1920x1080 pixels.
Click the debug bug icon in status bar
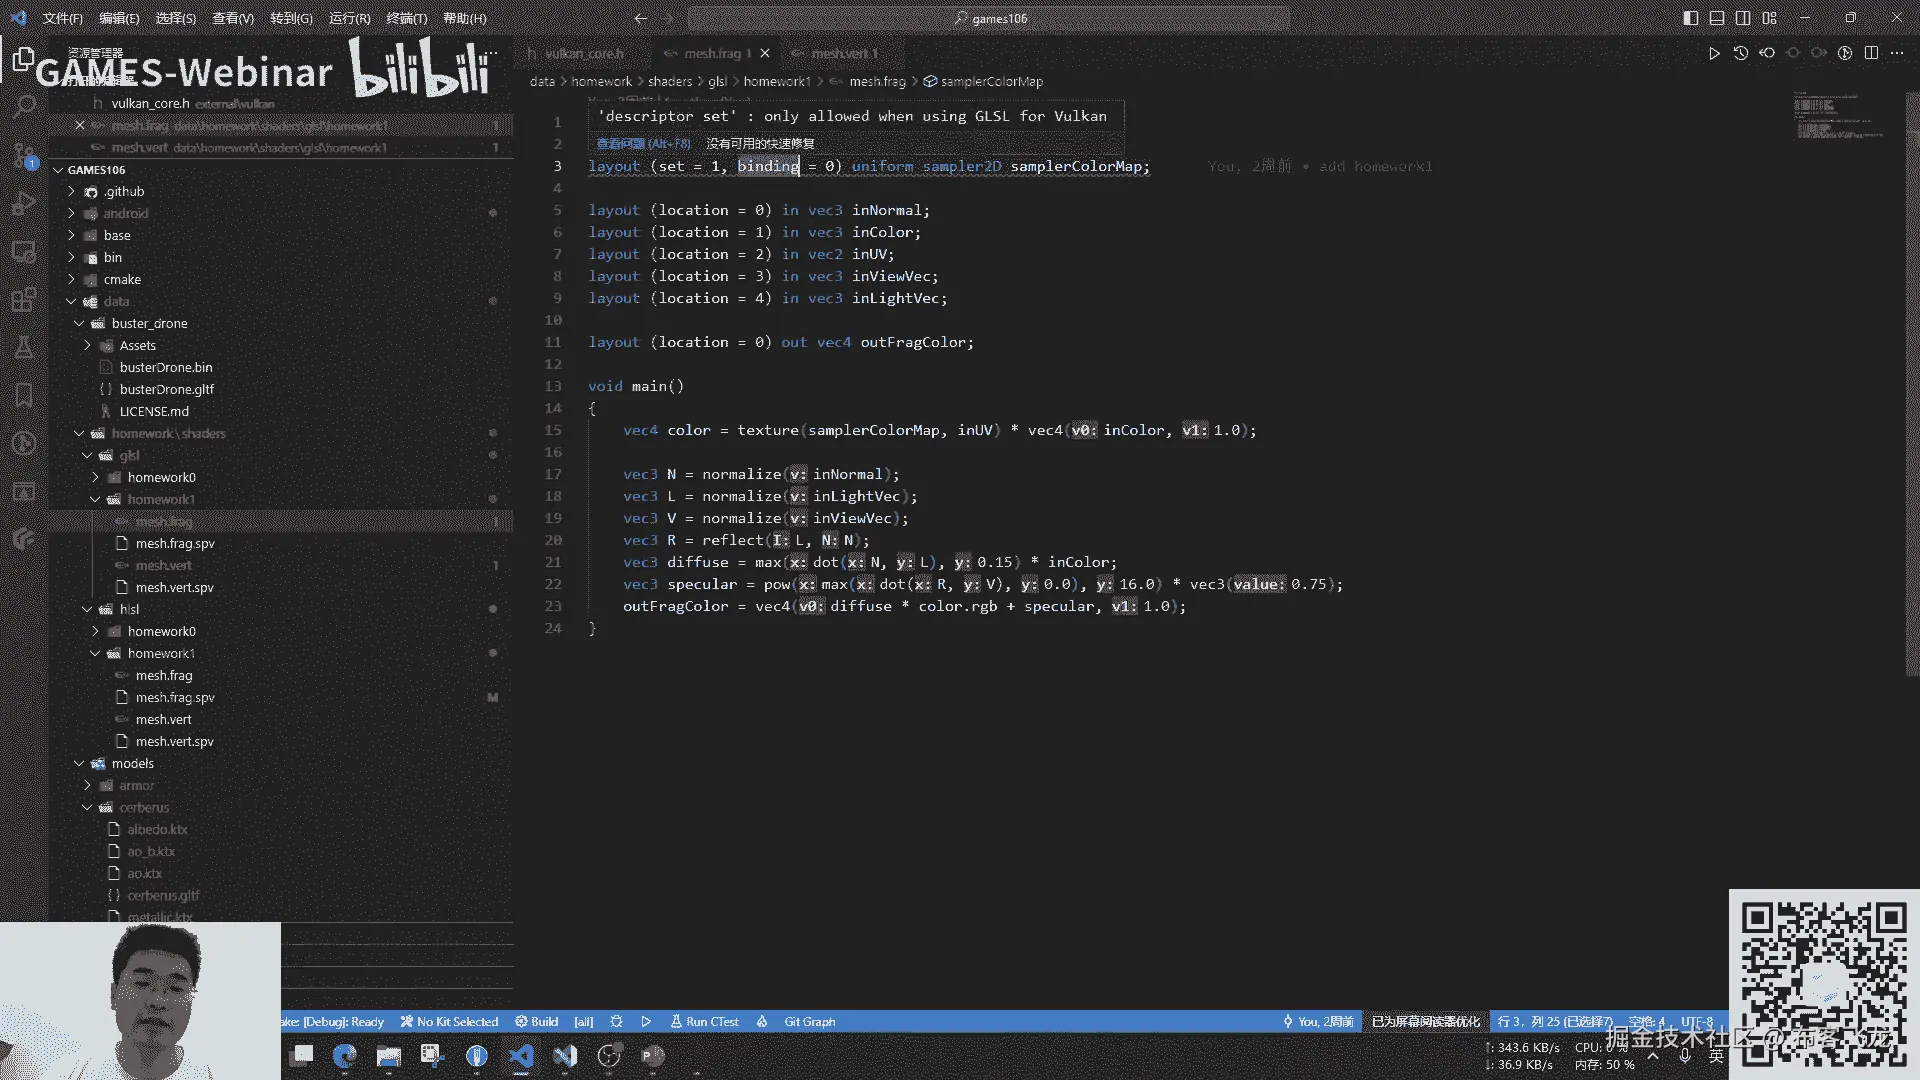616,1021
